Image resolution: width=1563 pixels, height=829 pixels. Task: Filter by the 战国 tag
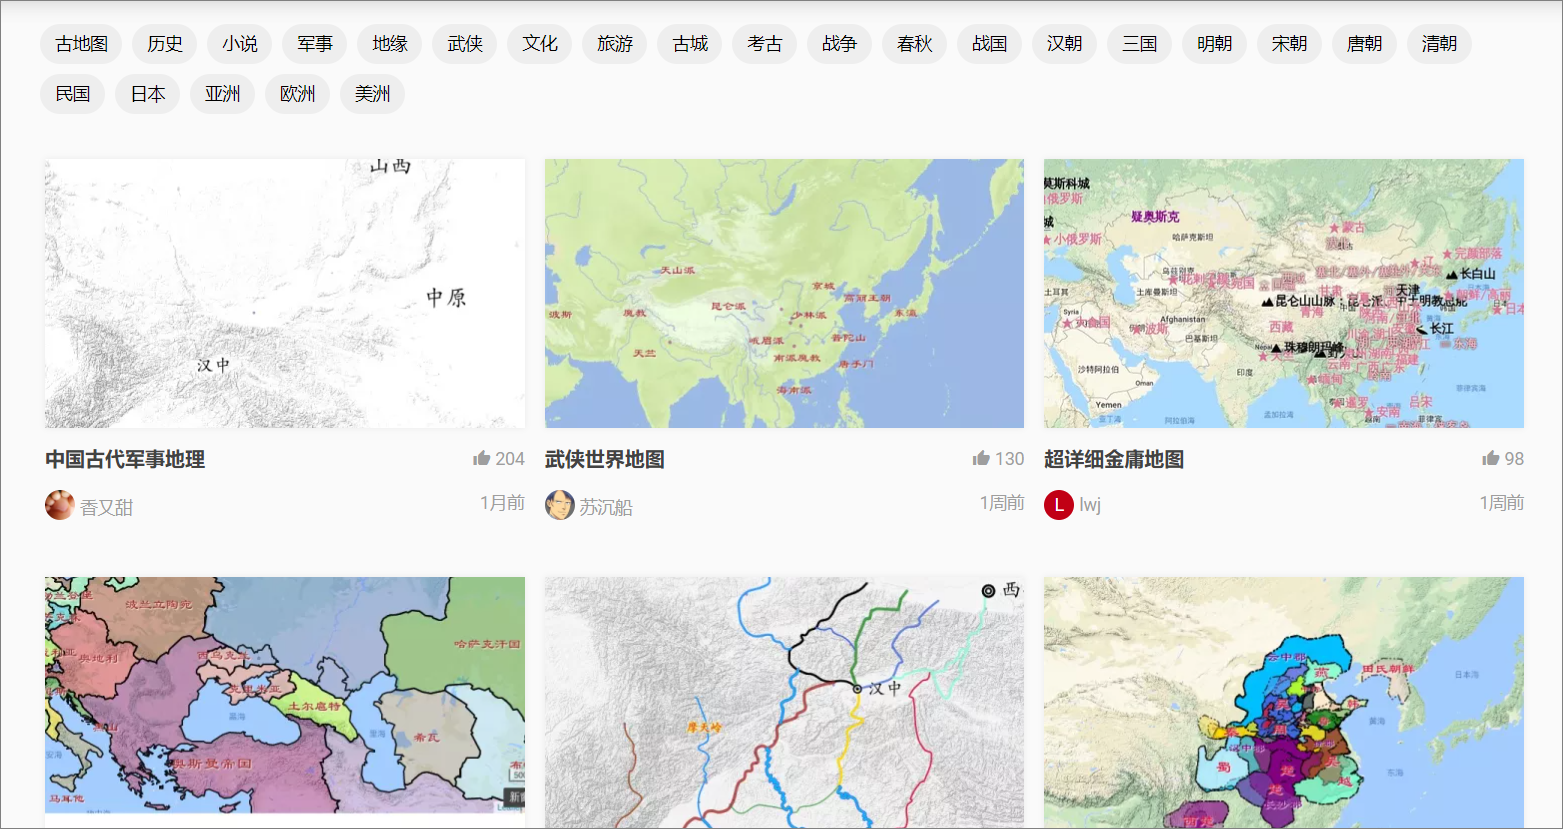point(989,43)
